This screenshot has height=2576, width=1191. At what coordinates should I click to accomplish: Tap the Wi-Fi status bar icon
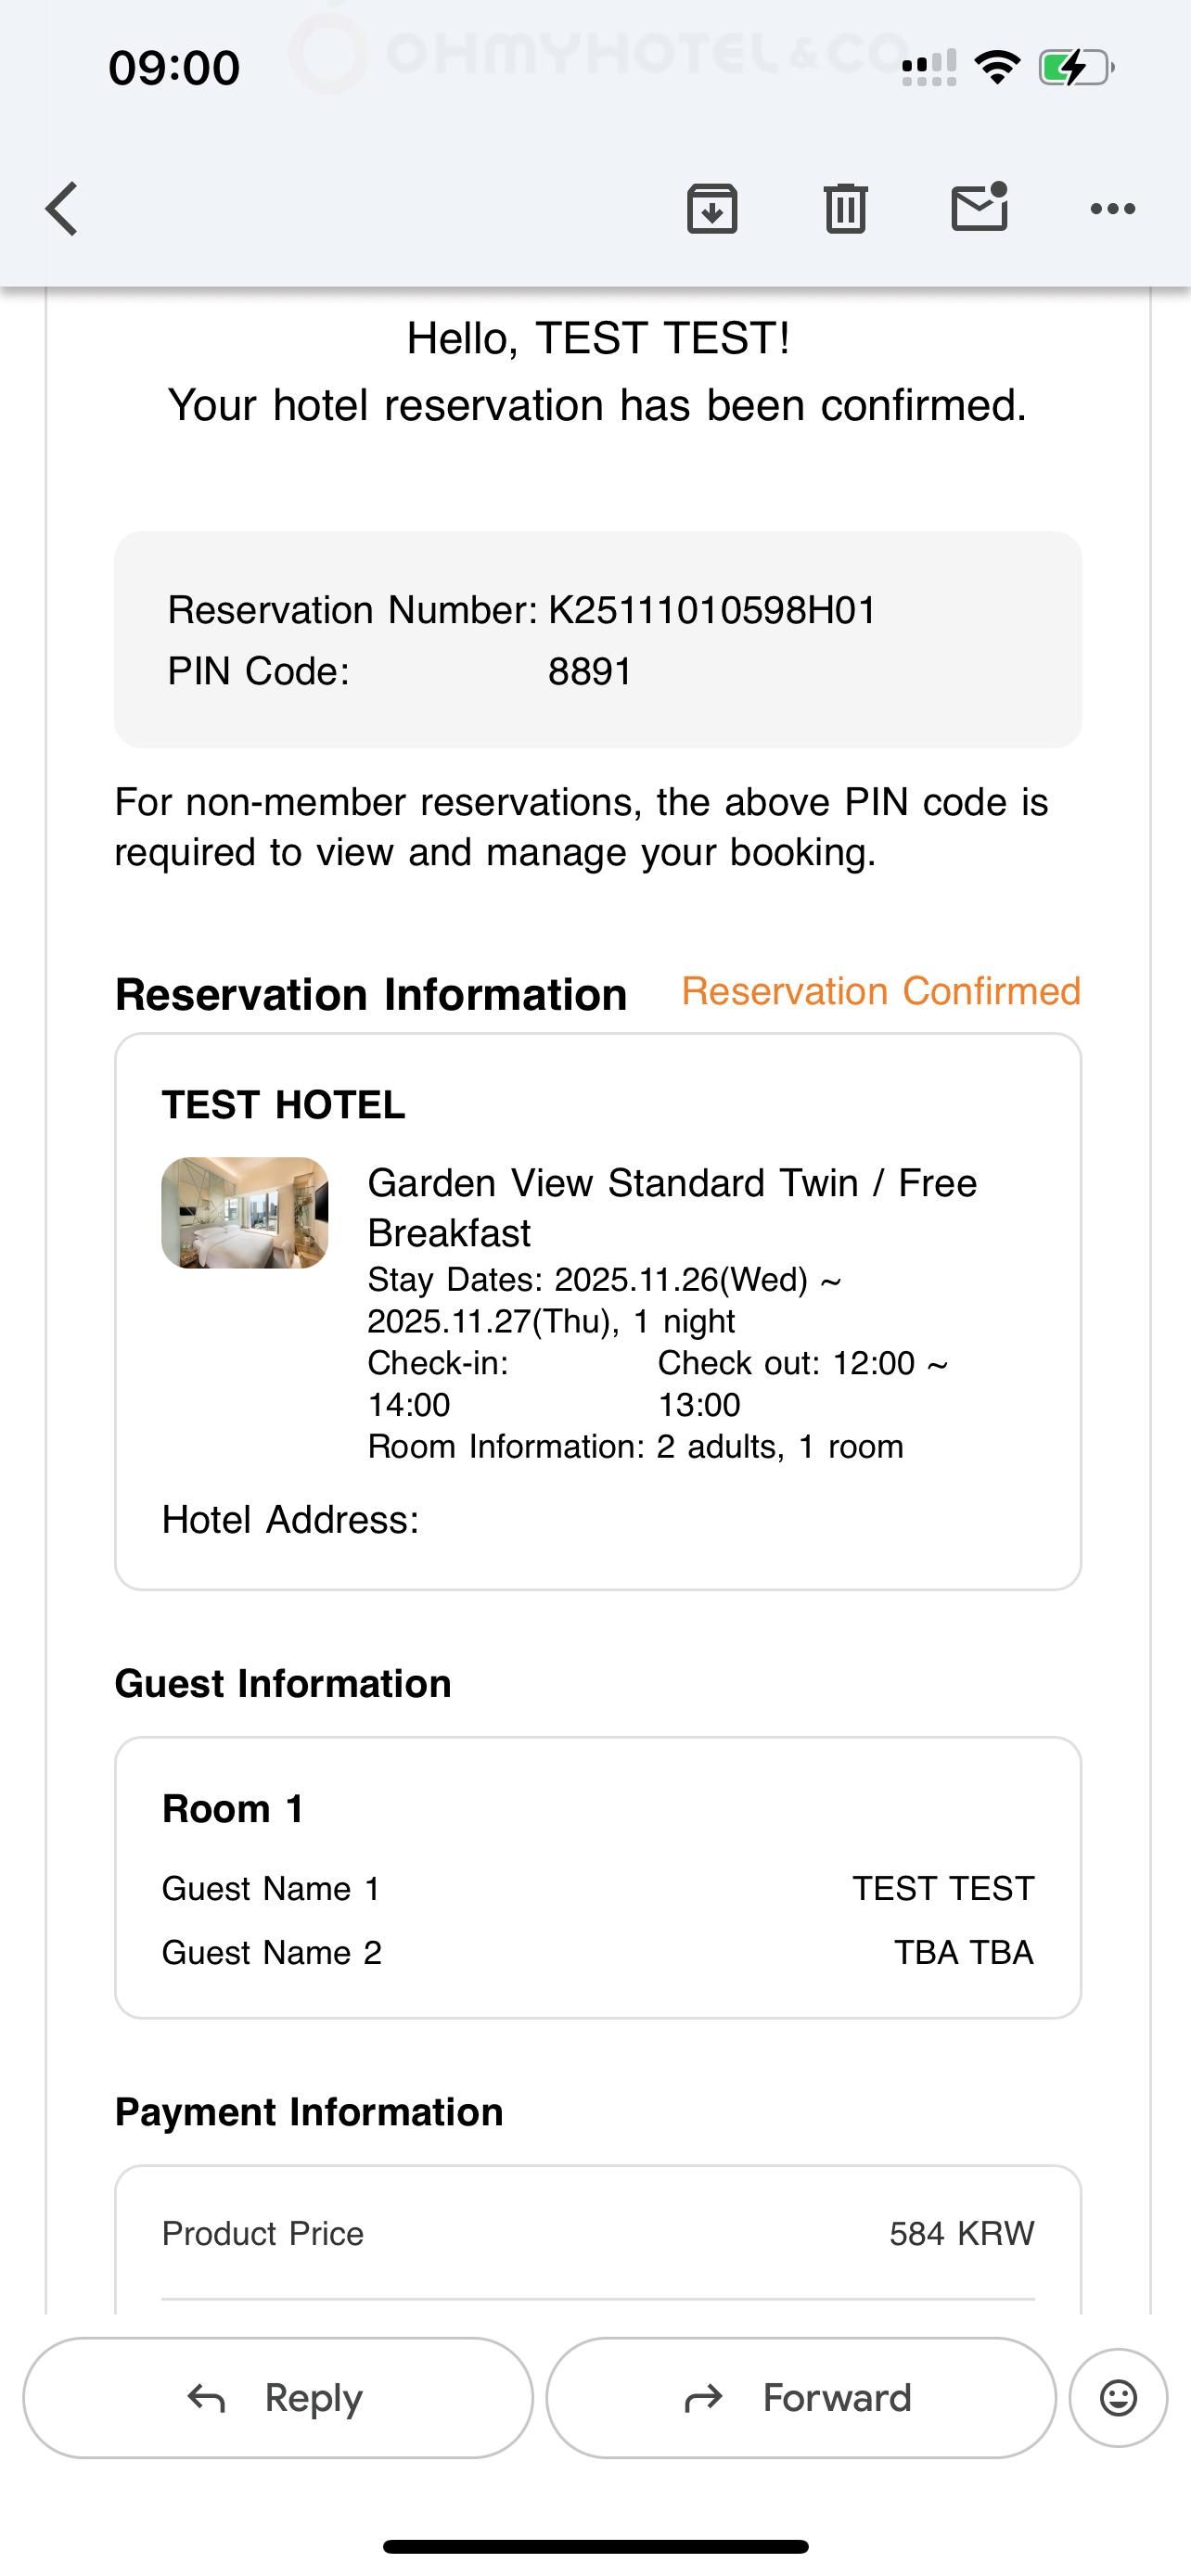pos(997,68)
